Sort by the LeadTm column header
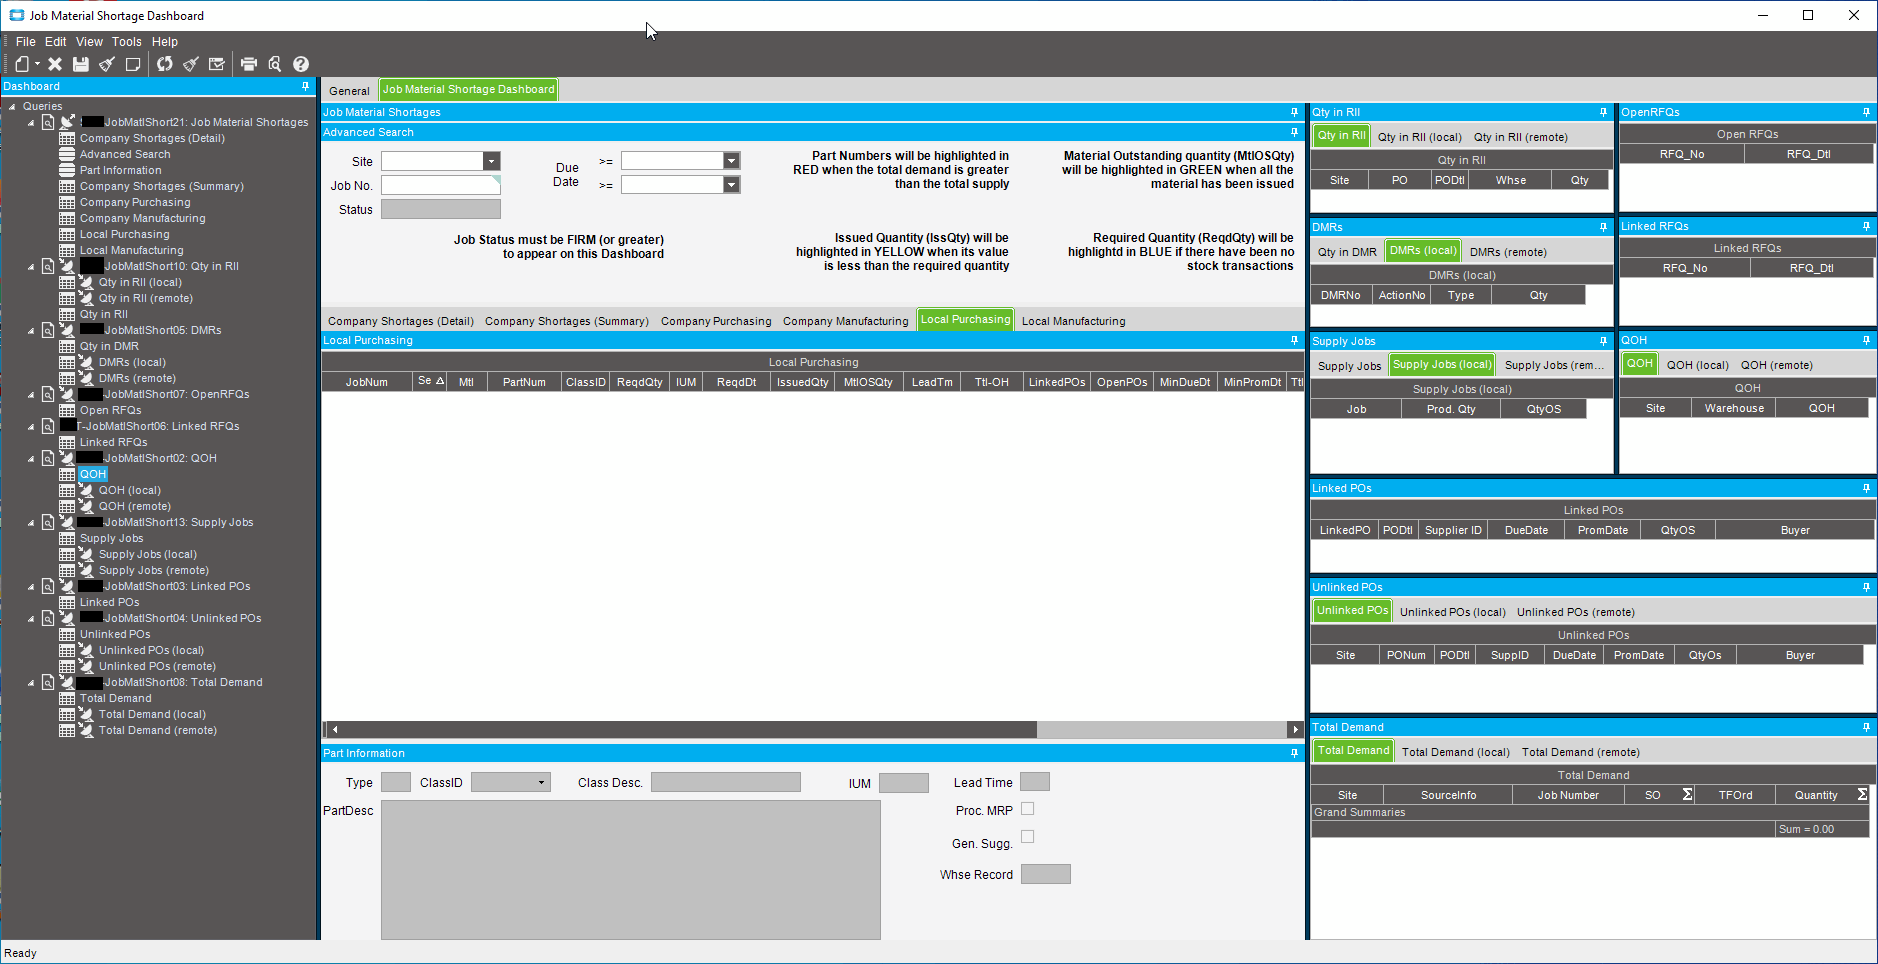The height and width of the screenshot is (964, 1878). 932,382
